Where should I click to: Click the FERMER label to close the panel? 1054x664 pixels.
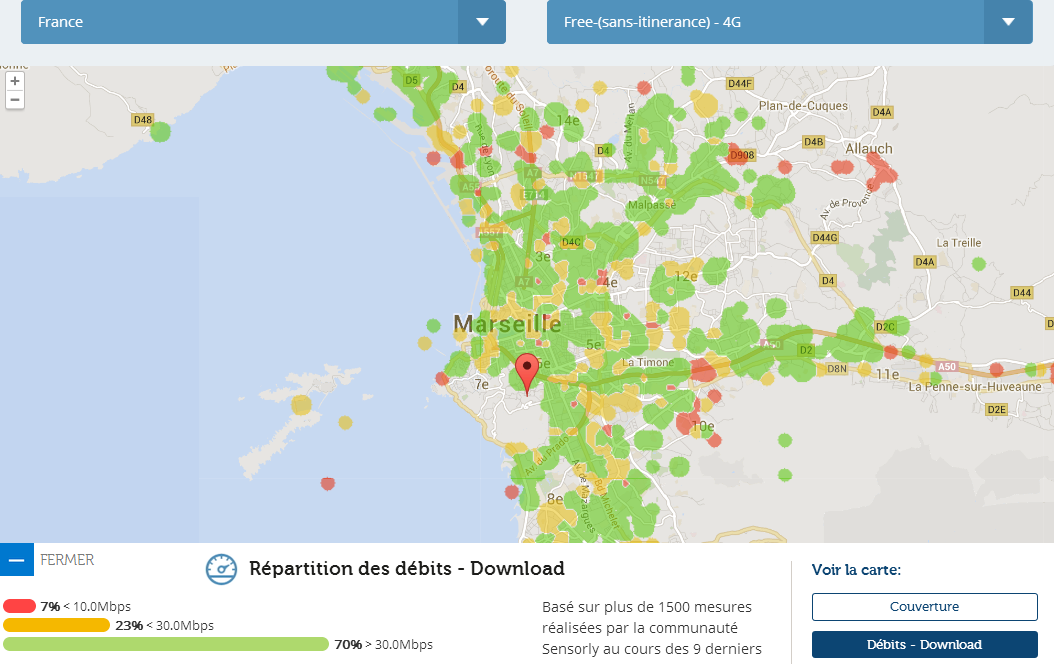coord(67,560)
